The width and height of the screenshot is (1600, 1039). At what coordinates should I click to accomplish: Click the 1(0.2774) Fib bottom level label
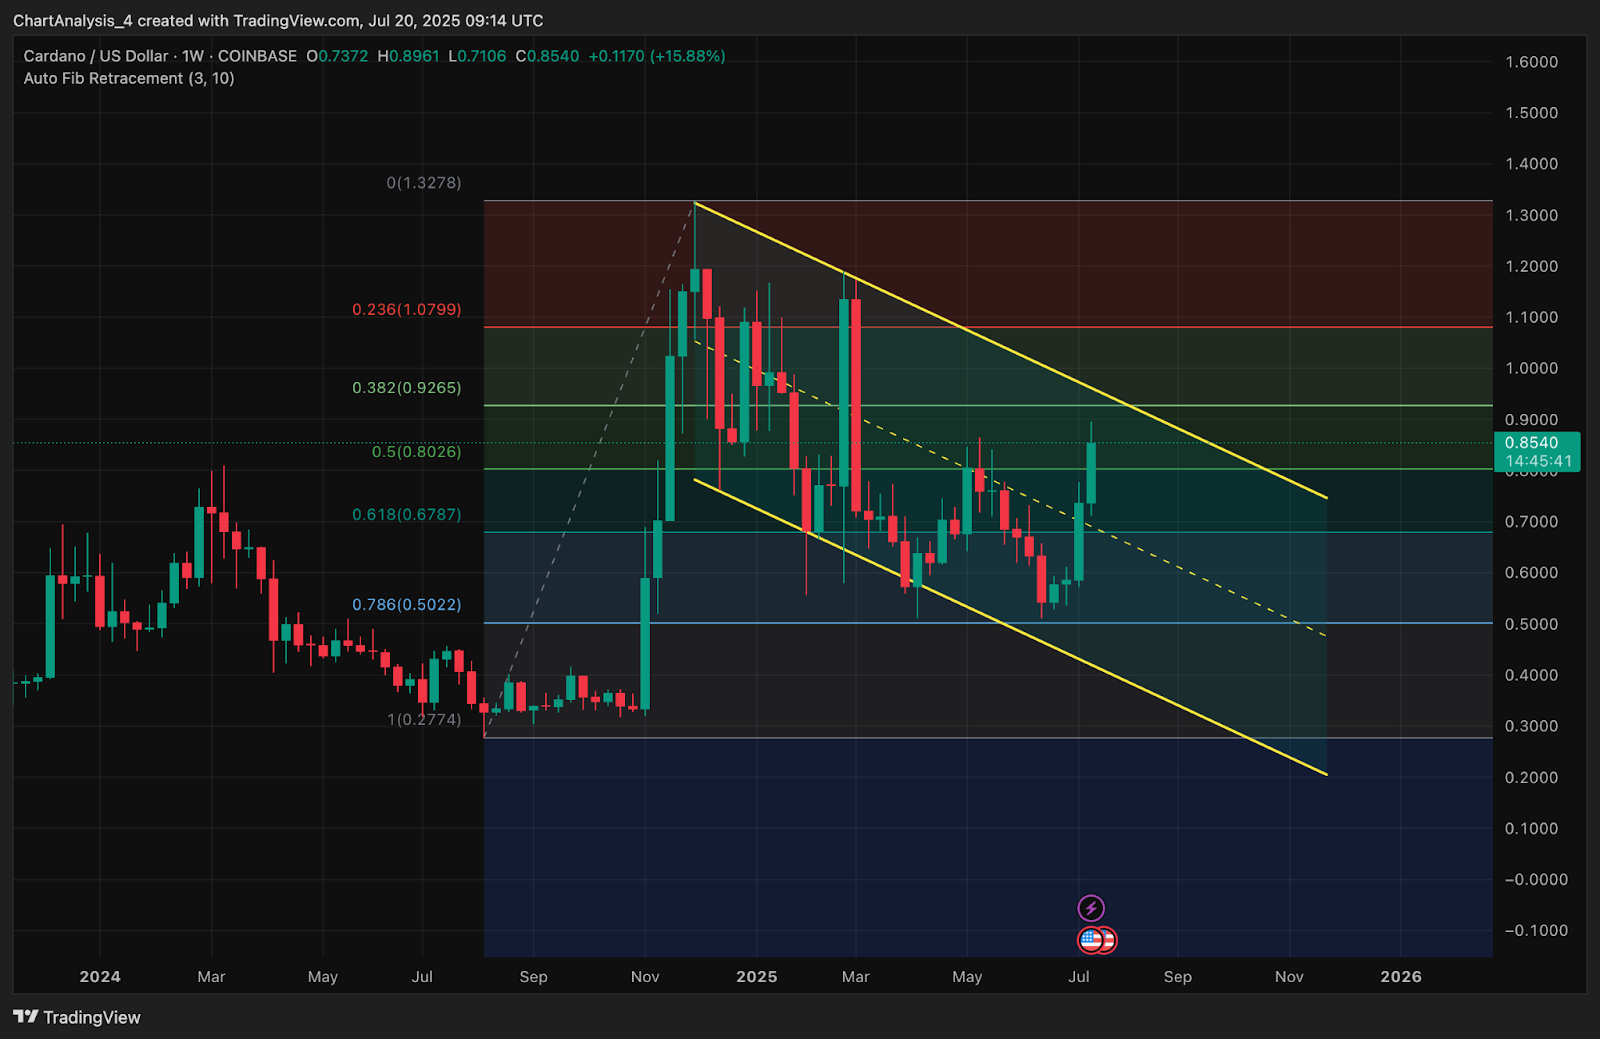tap(424, 720)
